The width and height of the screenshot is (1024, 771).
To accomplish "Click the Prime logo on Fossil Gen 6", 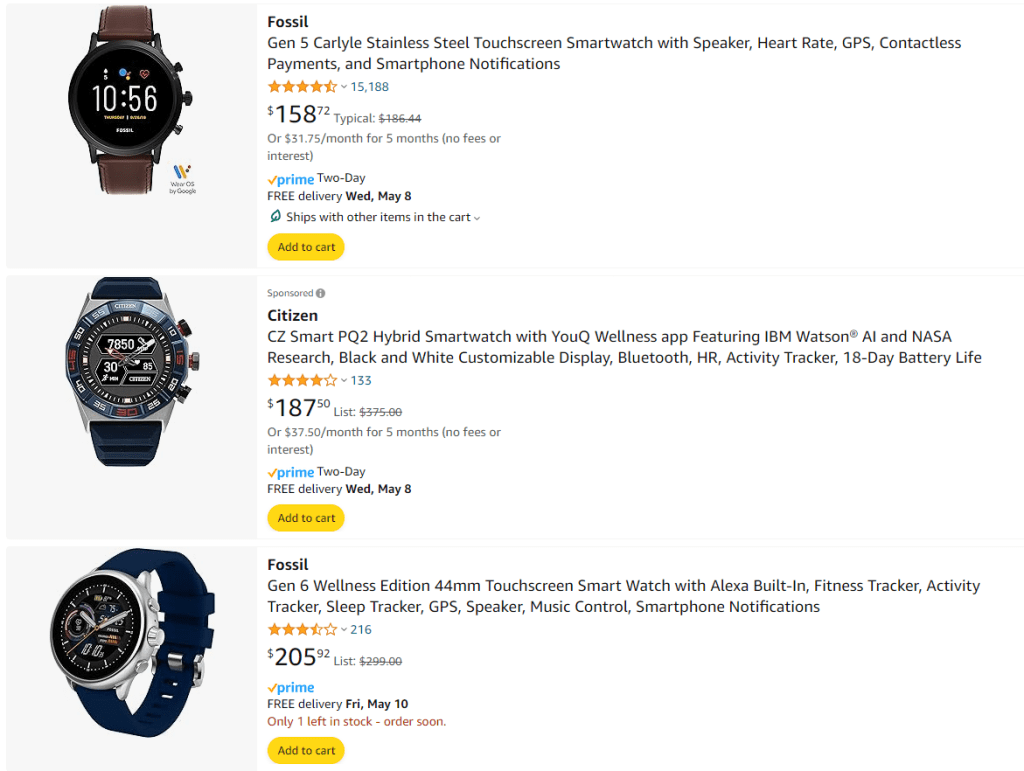I will point(290,688).
